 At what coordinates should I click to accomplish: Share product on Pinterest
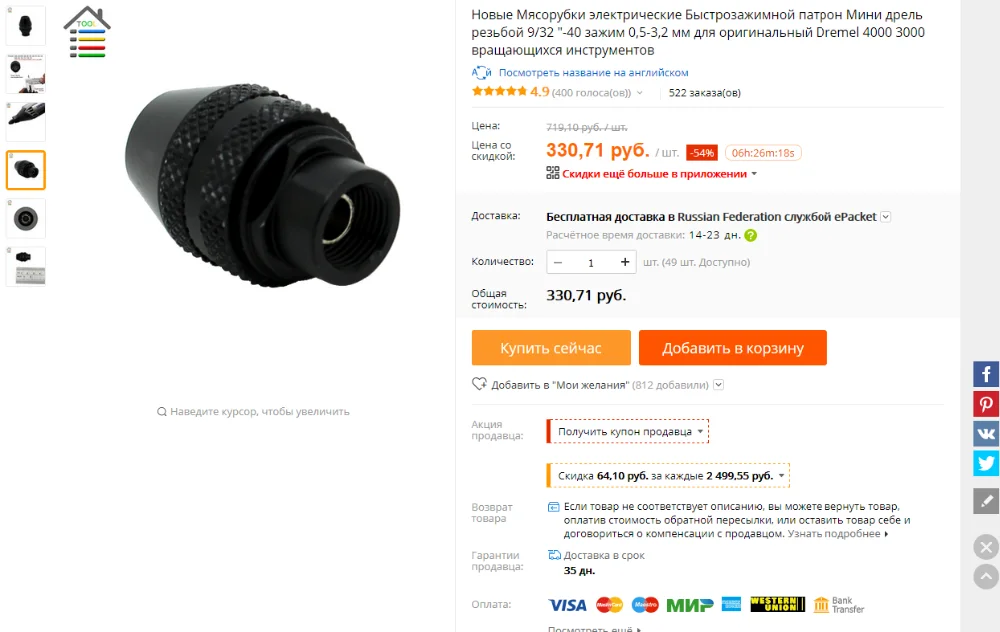[x=985, y=404]
